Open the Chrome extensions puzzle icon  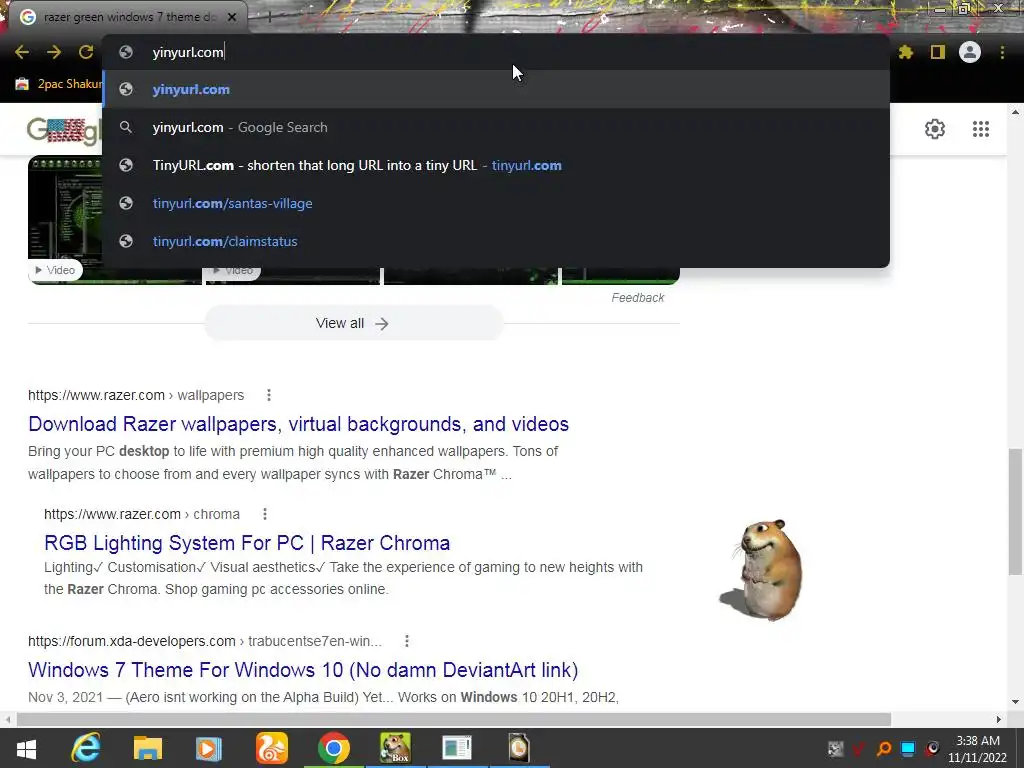pyautogui.click(x=906, y=52)
